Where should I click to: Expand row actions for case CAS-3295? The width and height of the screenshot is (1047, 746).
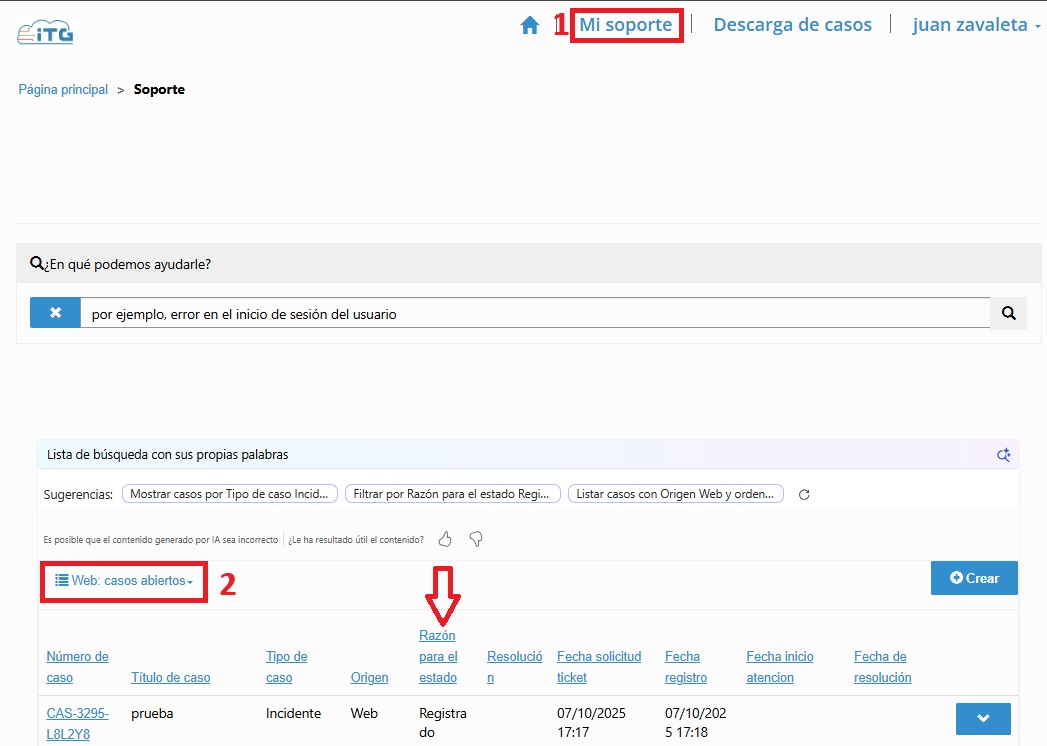coord(982,718)
